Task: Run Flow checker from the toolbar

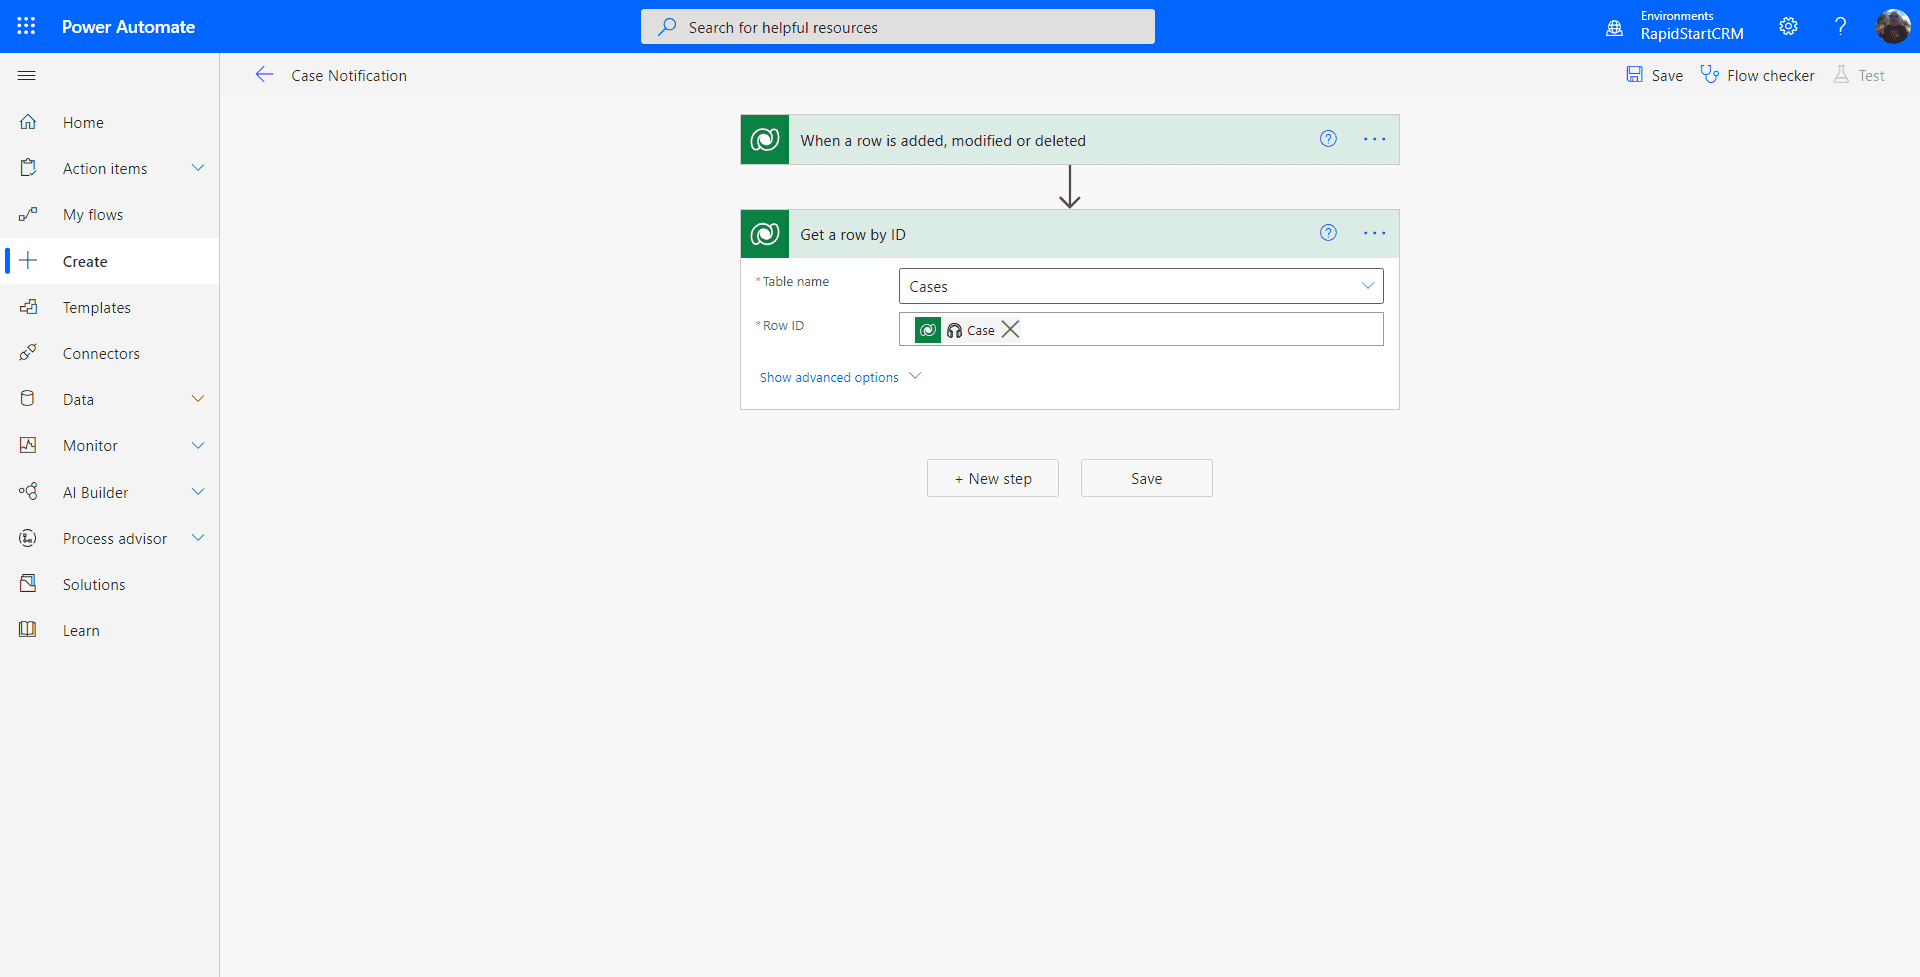Action: 1757,75
